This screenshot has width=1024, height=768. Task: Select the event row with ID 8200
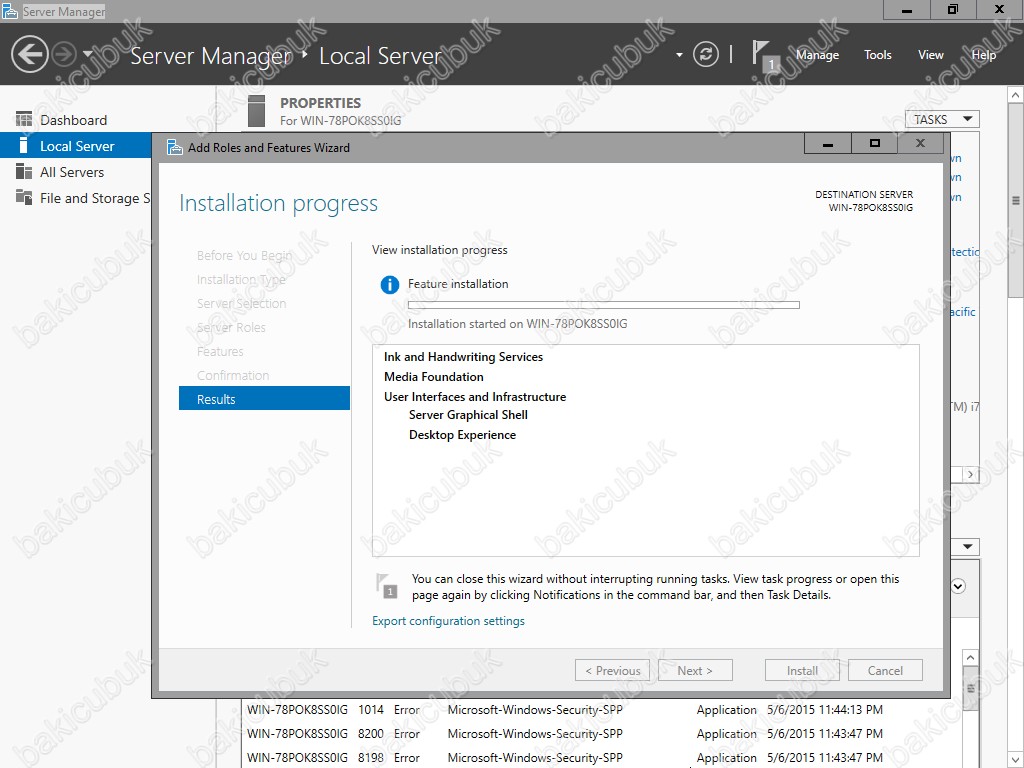coord(601,733)
